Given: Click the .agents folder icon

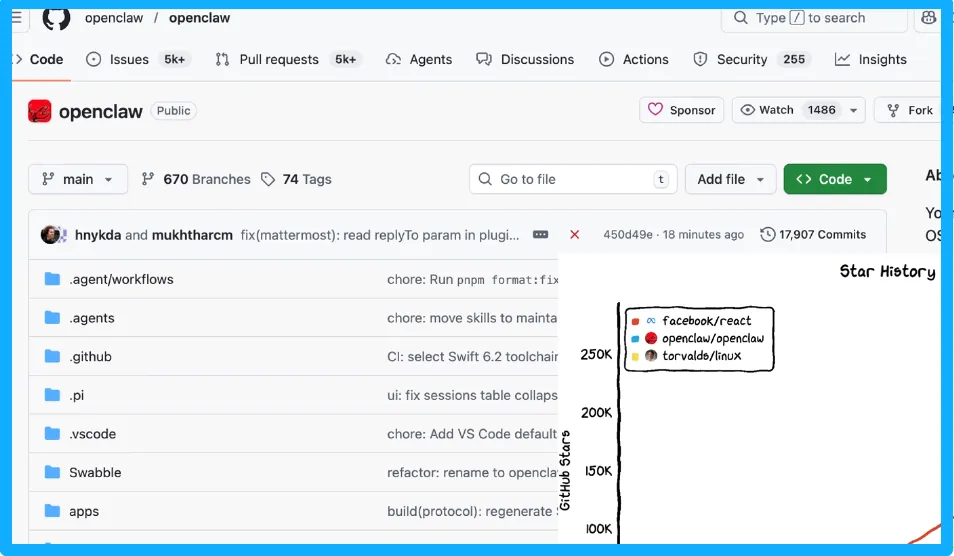Looking at the screenshot, I should [52, 318].
